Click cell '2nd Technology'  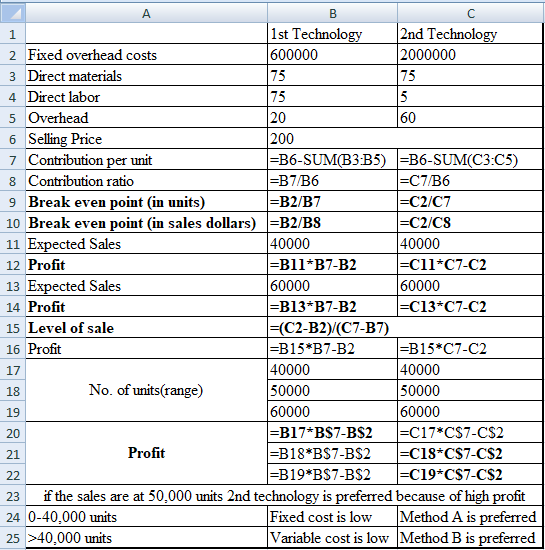click(470, 34)
